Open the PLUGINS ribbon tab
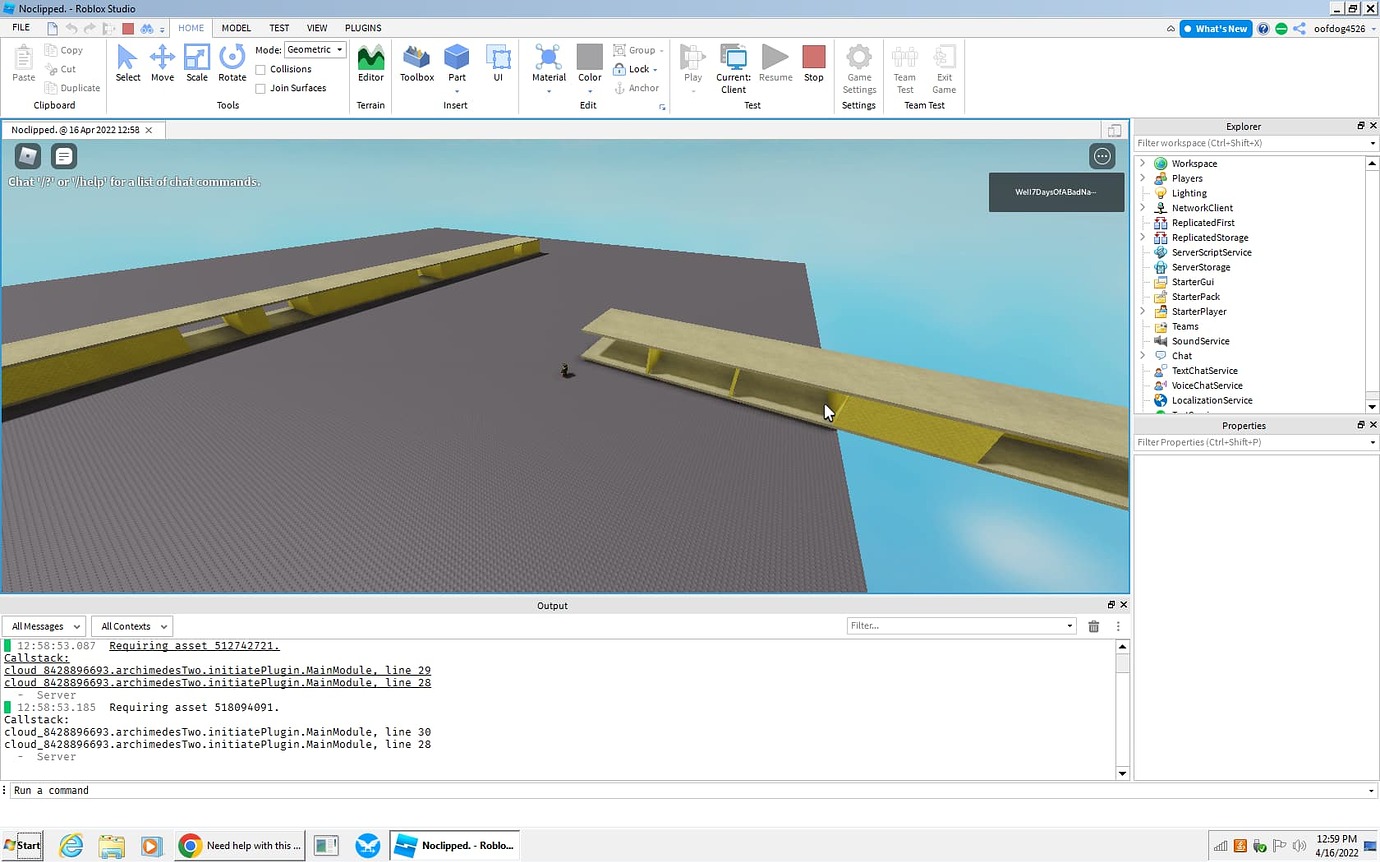1380x862 pixels. [363, 28]
